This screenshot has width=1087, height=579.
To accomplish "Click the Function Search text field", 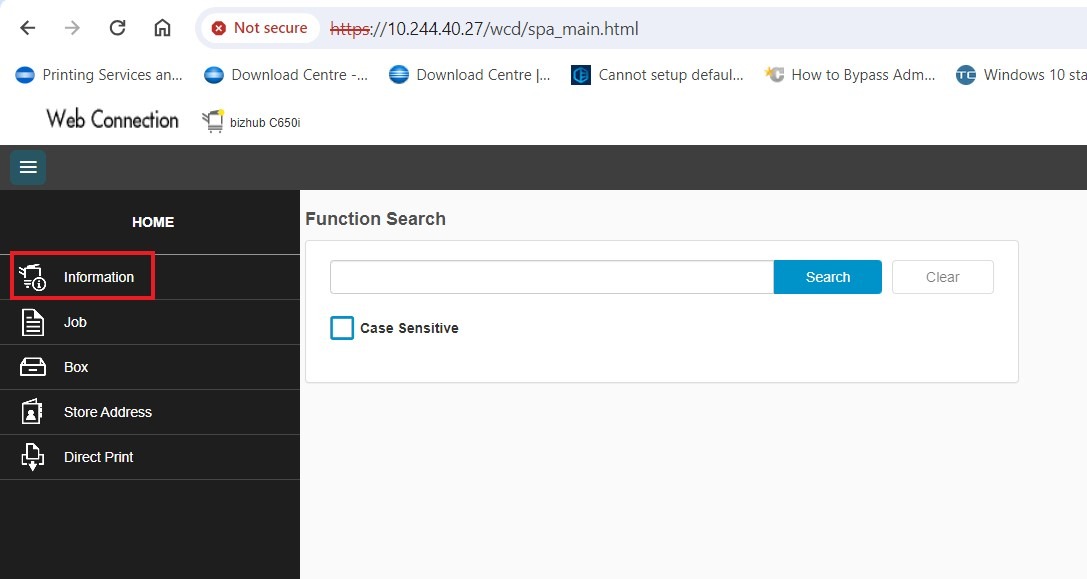I will (551, 277).
